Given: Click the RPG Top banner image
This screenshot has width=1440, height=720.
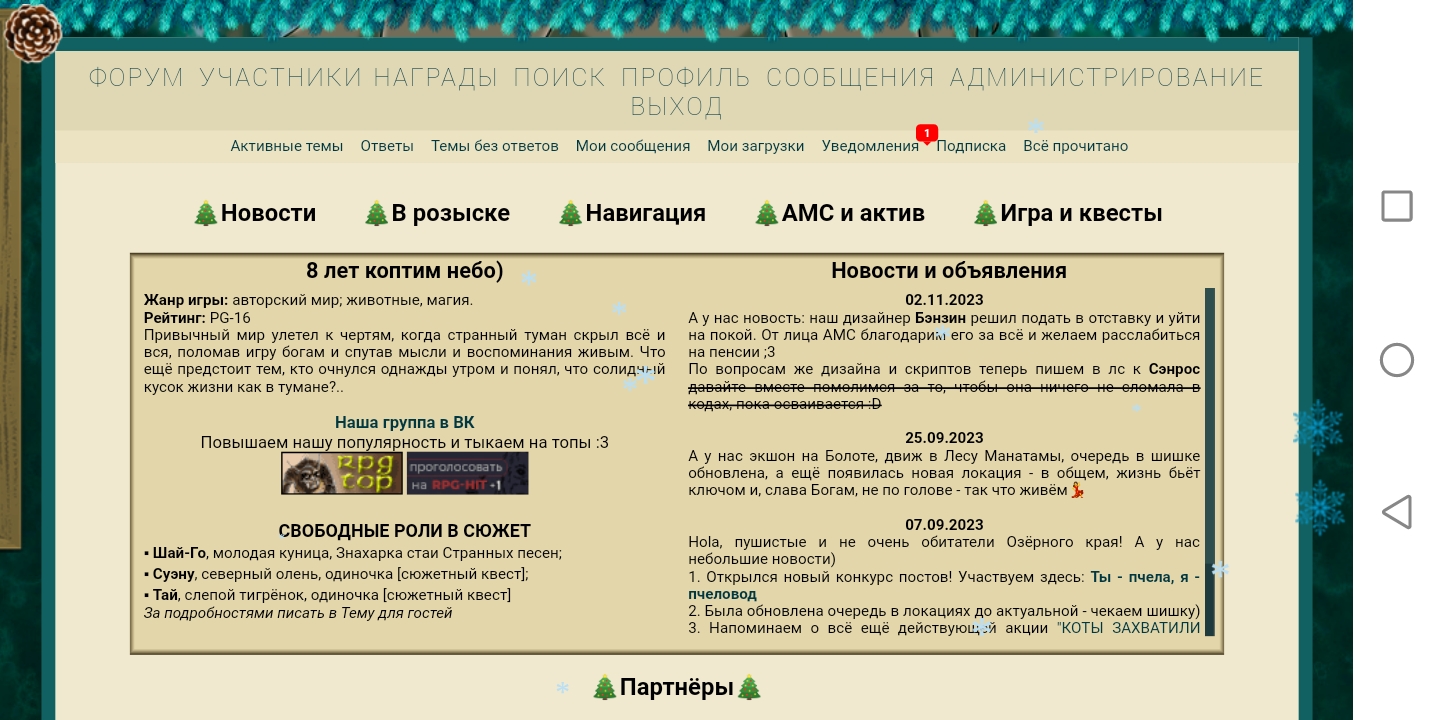Looking at the screenshot, I should point(341,473).
